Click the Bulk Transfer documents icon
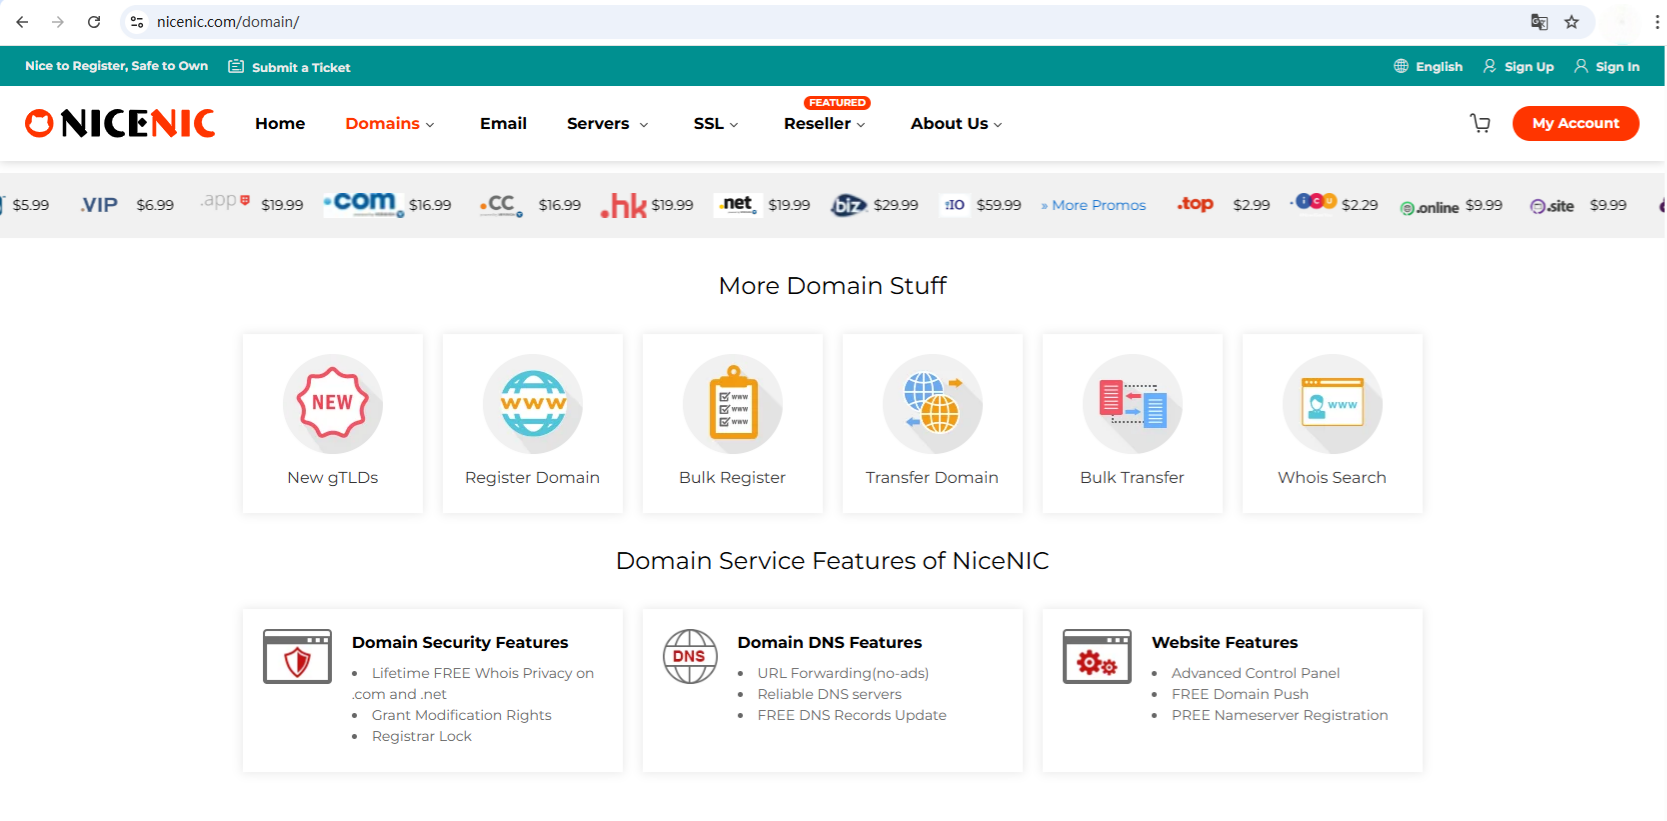Viewport: 1667px width, 821px height. pos(1133,403)
